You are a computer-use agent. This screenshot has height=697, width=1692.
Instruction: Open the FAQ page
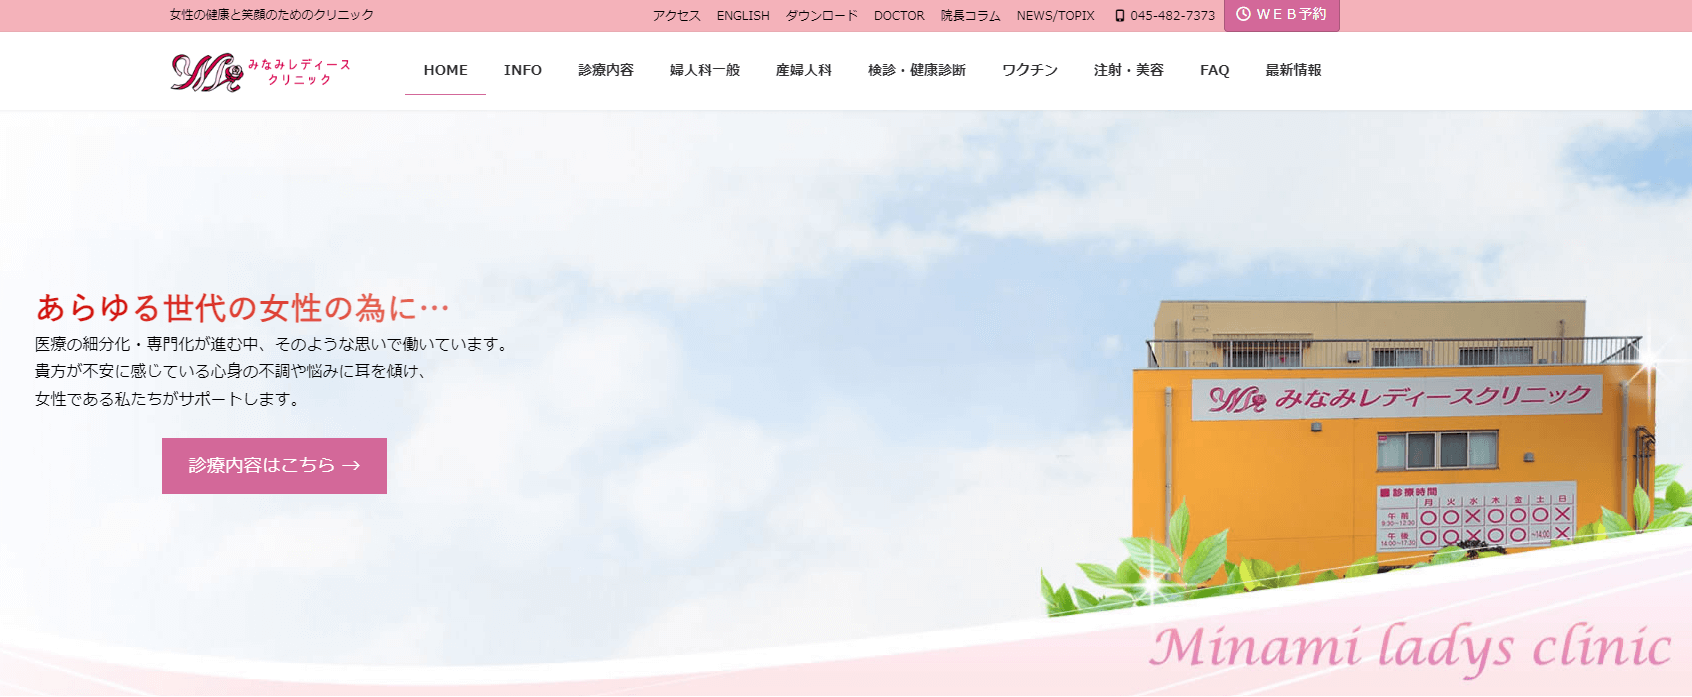1214,70
